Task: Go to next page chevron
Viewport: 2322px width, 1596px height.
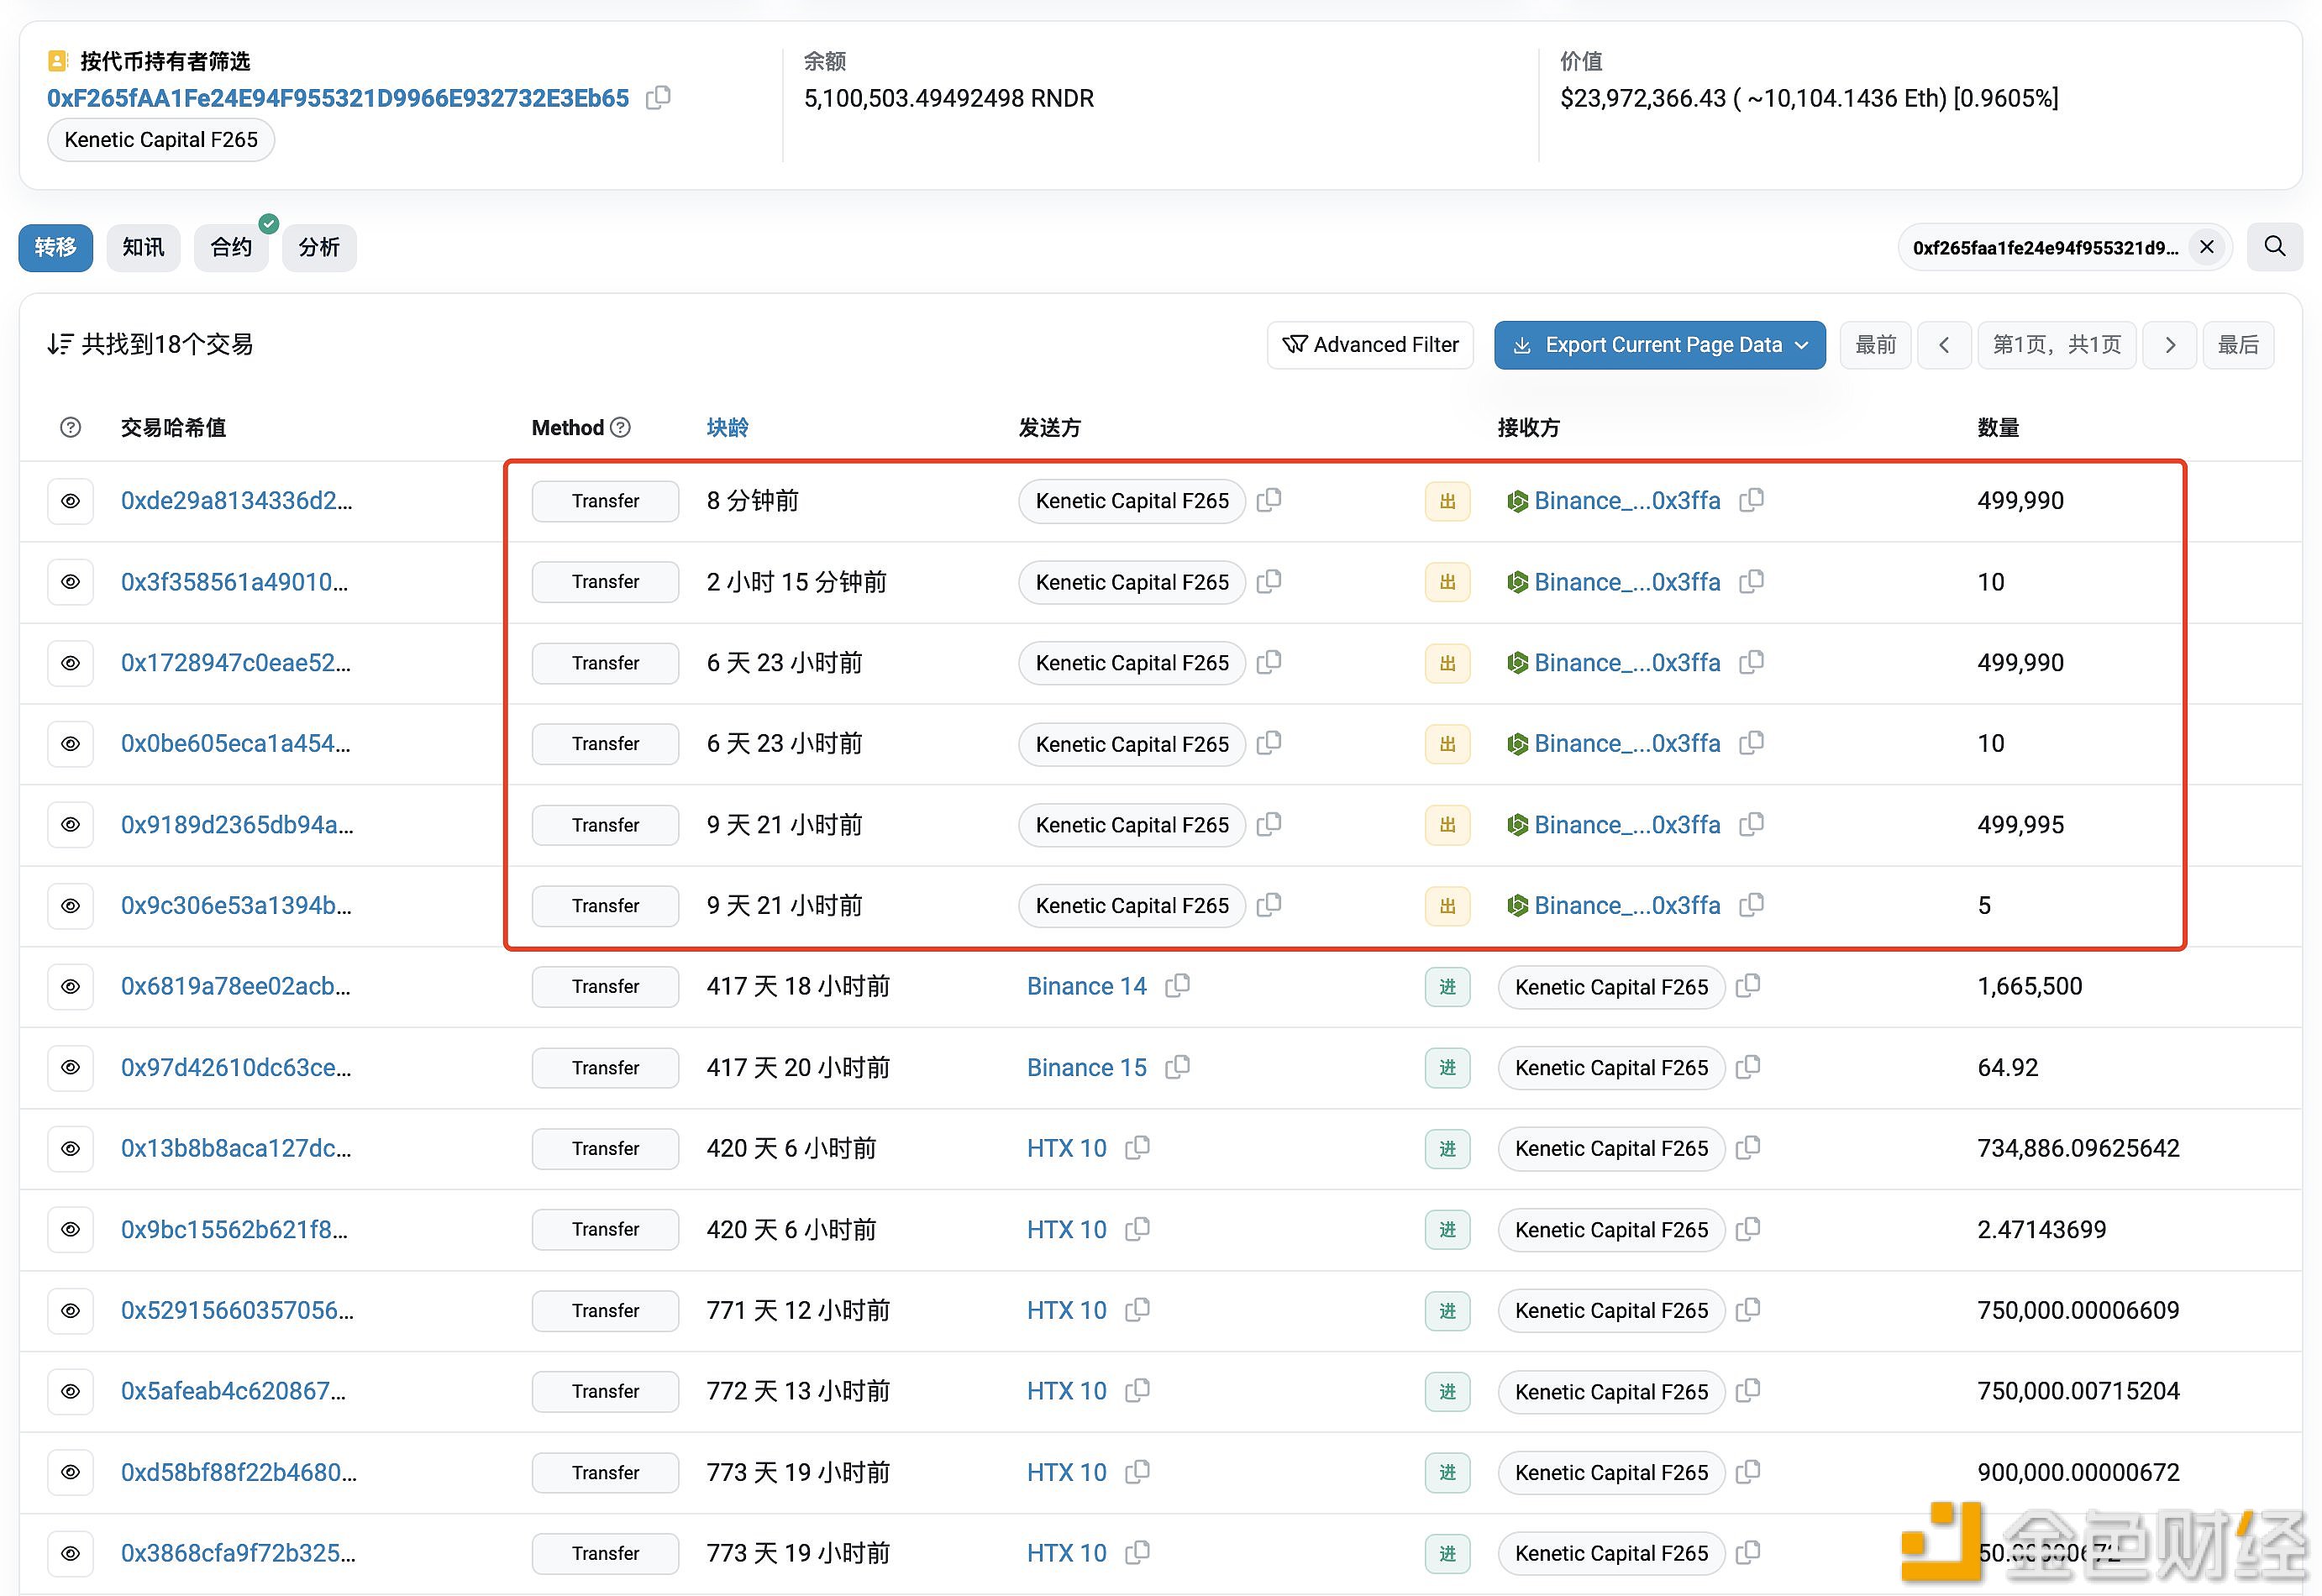Action: pos(2169,345)
